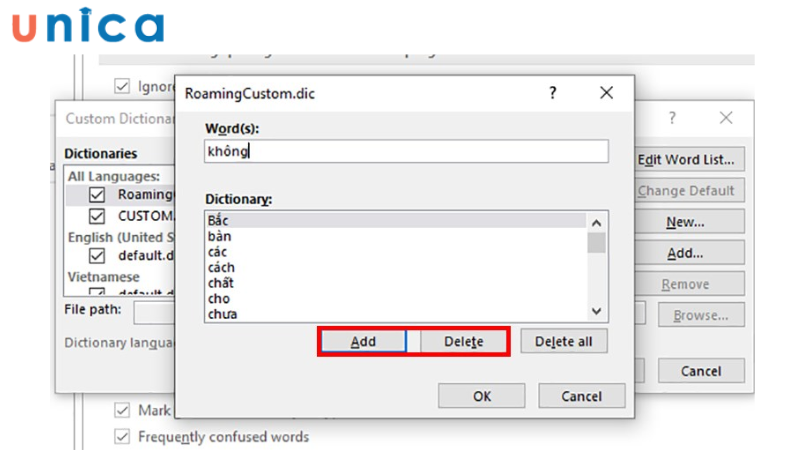Screen dimensions: 800x450
Task: Open help with the RoamingCustom.dic question mark icon
Action: pyautogui.click(x=552, y=93)
